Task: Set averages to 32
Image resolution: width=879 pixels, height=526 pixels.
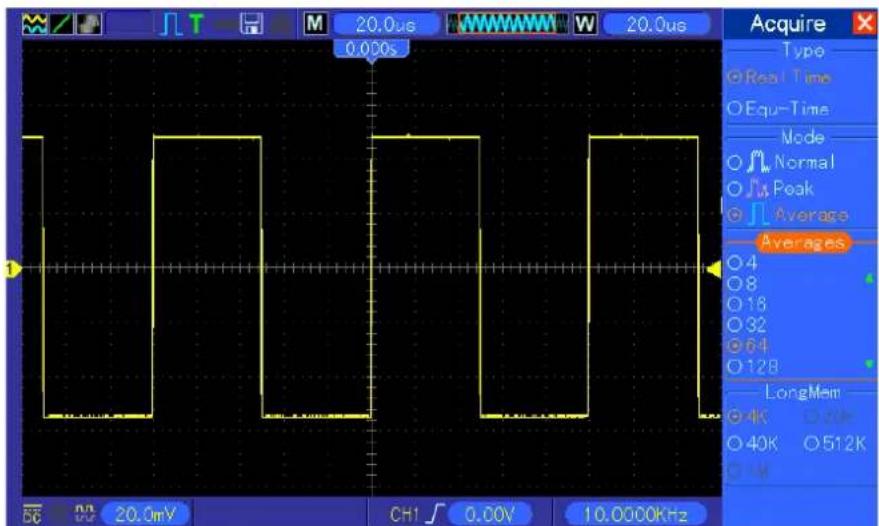Action: pos(747,325)
